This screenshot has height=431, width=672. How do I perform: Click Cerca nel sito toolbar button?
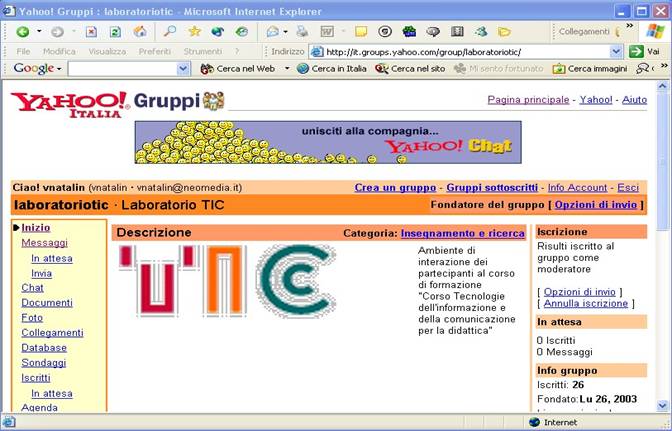(410, 69)
